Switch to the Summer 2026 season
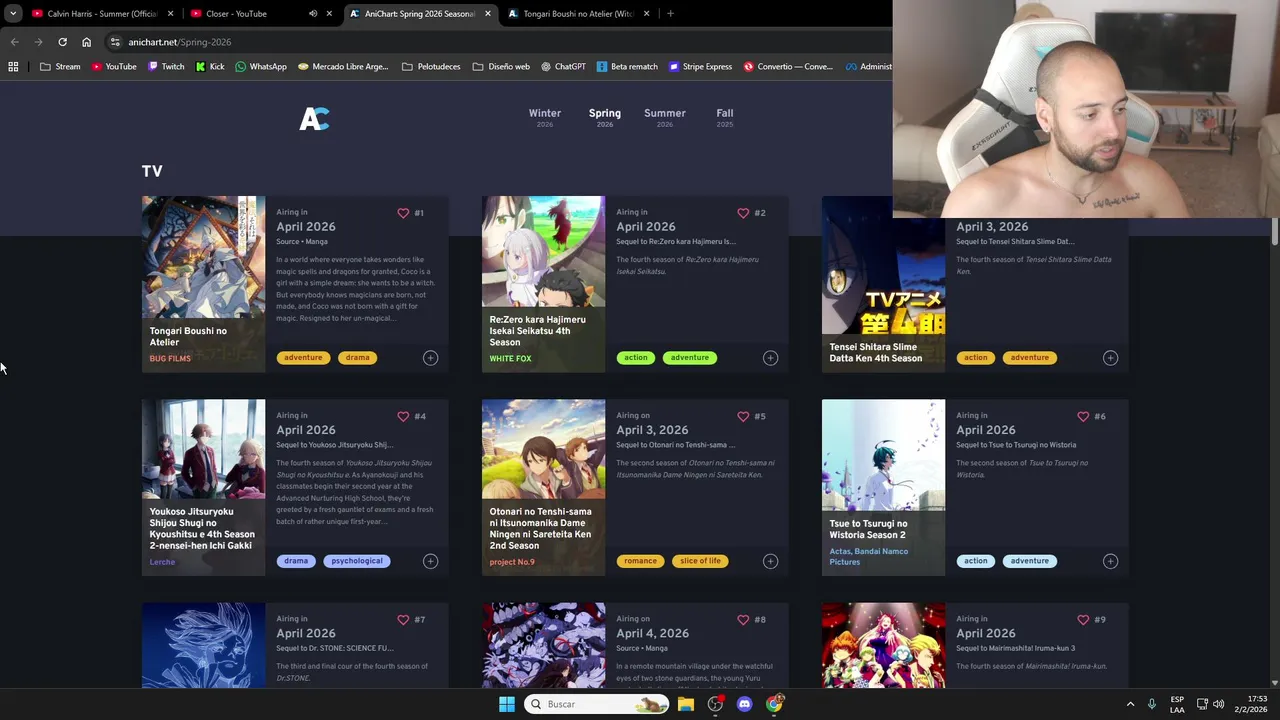The image size is (1280, 720). point(665,117)
